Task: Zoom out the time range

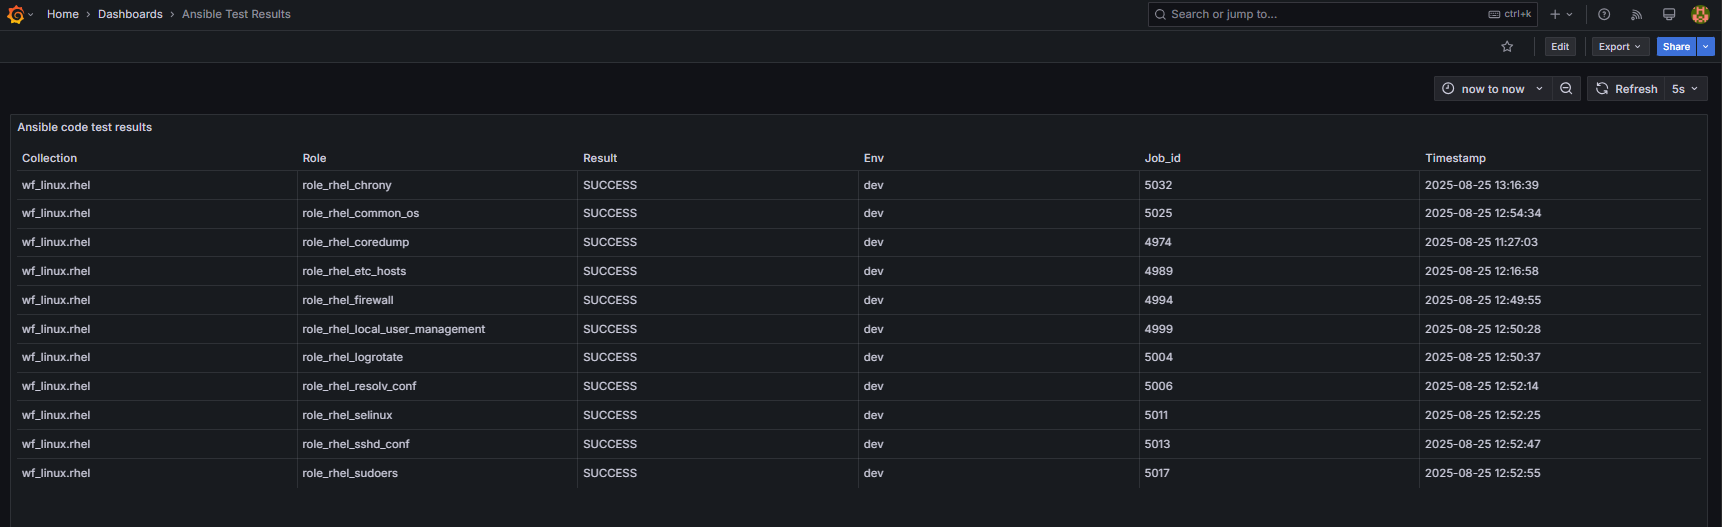Action: (x=1566, y=89)
